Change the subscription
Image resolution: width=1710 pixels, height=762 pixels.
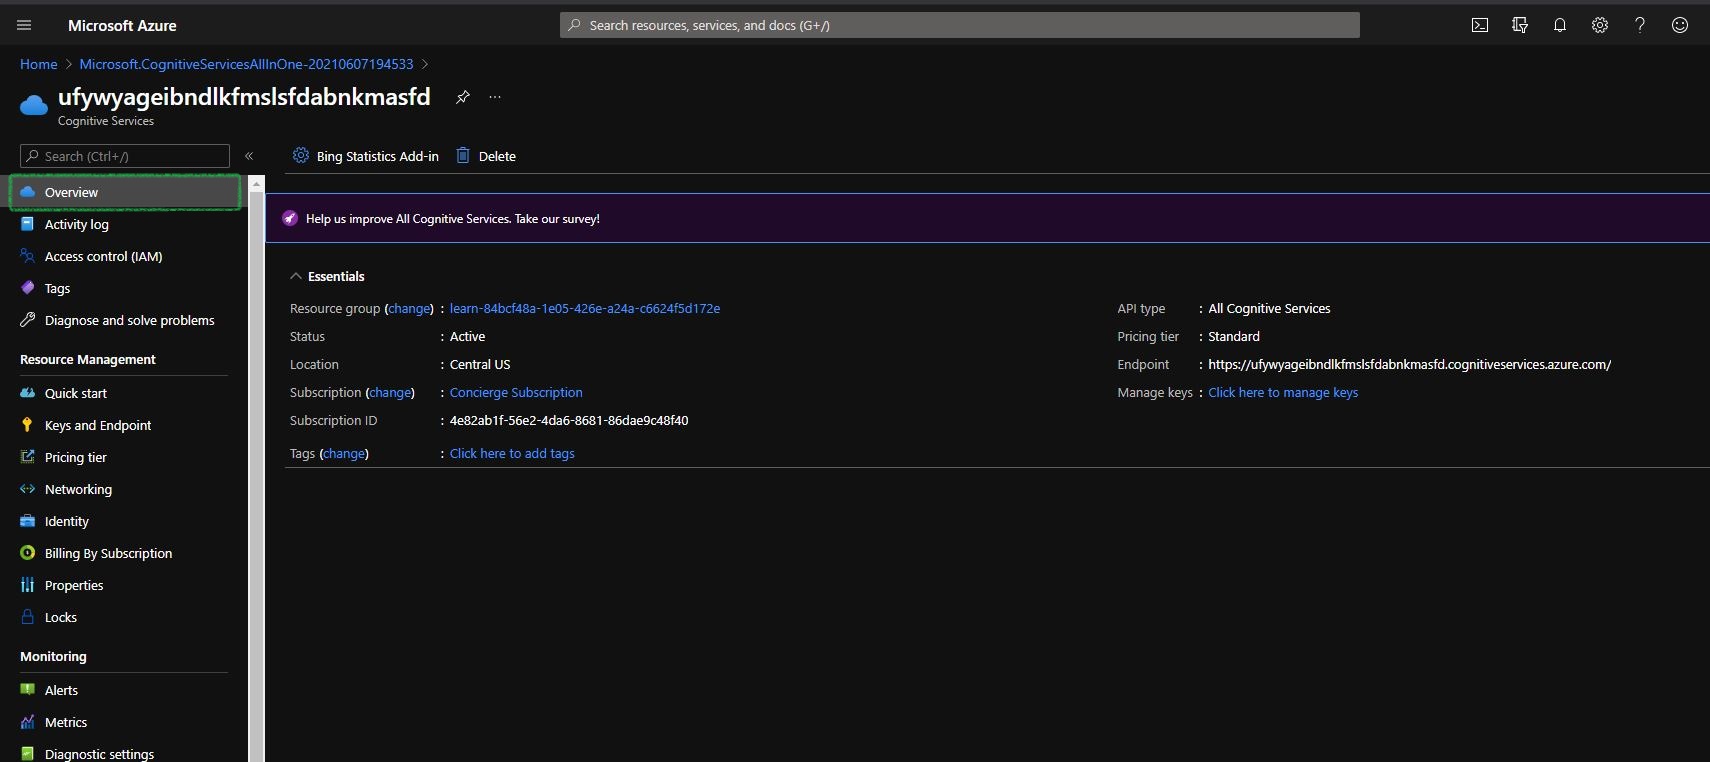pos(390,392)
